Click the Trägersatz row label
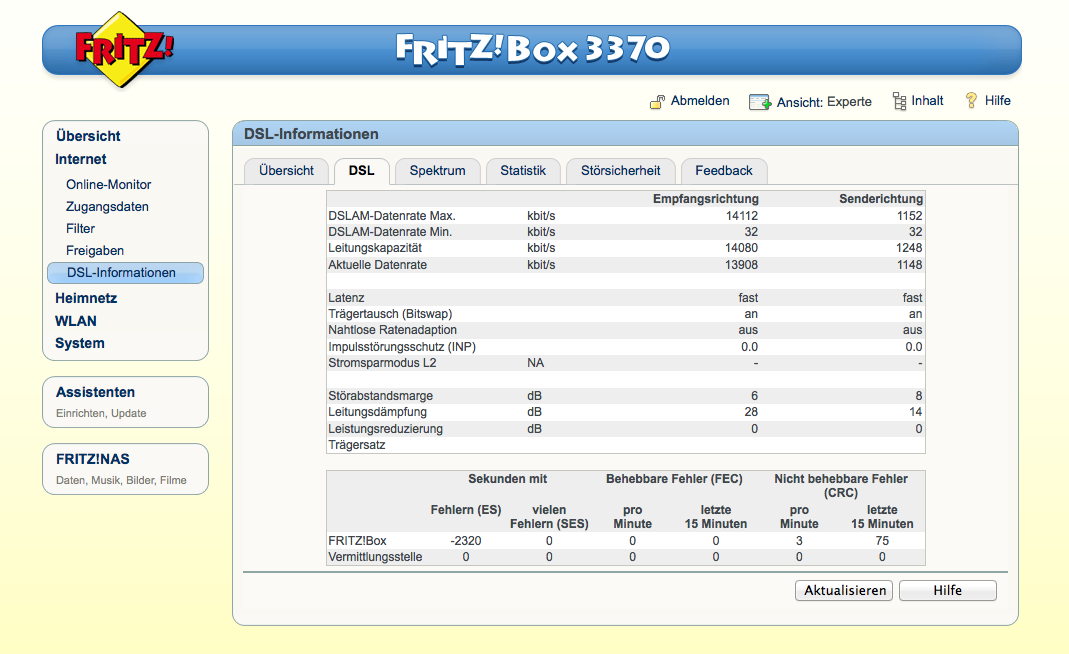 pyautogui.click(x=357, y=445)
